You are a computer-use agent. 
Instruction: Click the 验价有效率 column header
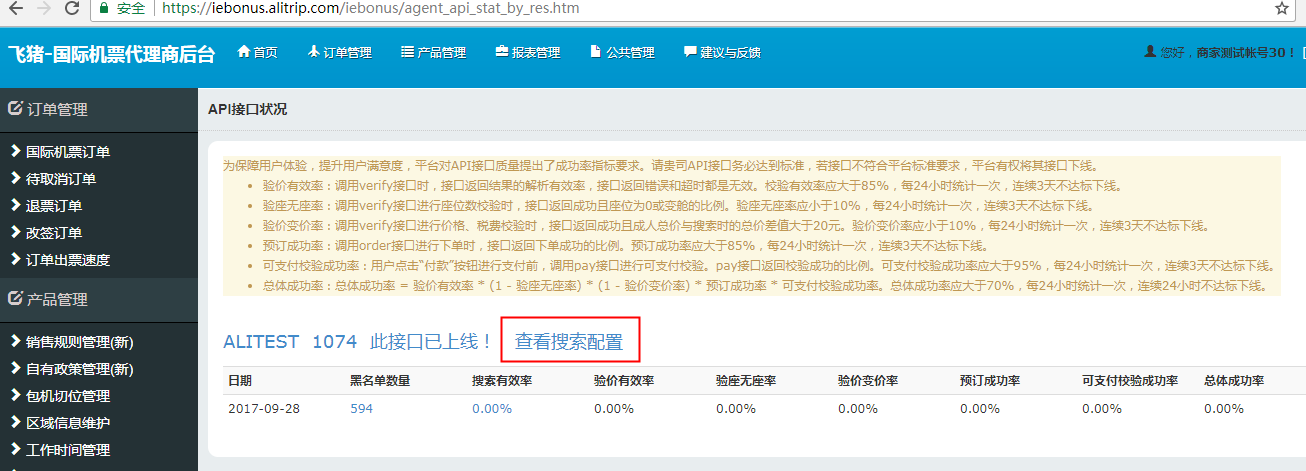pos(624,381)
